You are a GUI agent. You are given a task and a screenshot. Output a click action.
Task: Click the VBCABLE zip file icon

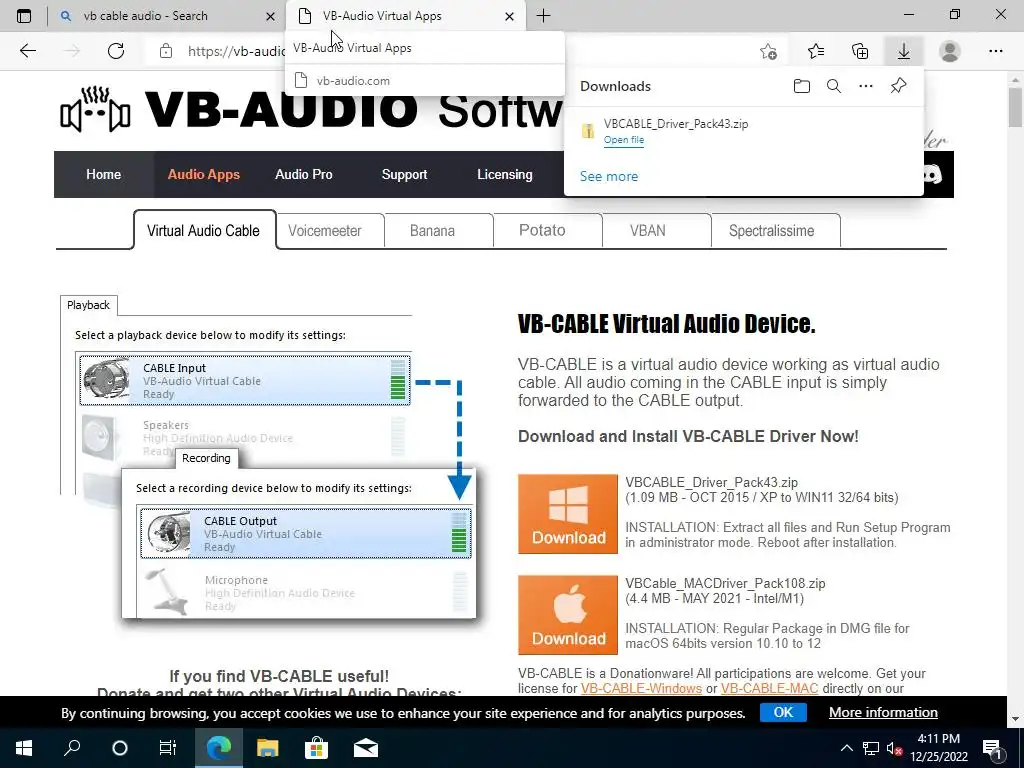588,131
